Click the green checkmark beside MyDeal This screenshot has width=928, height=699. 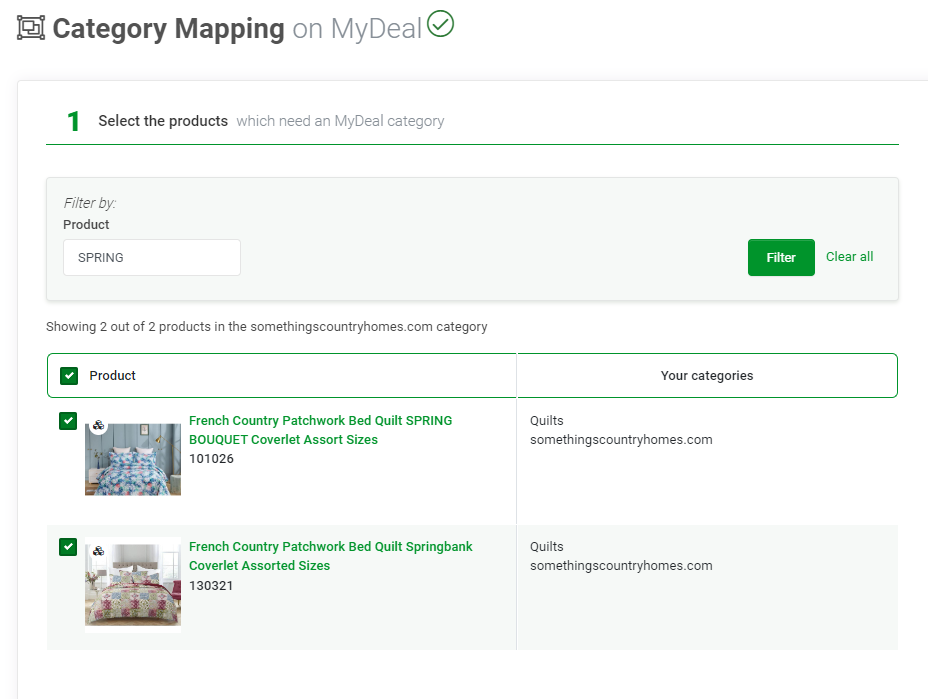440,24
